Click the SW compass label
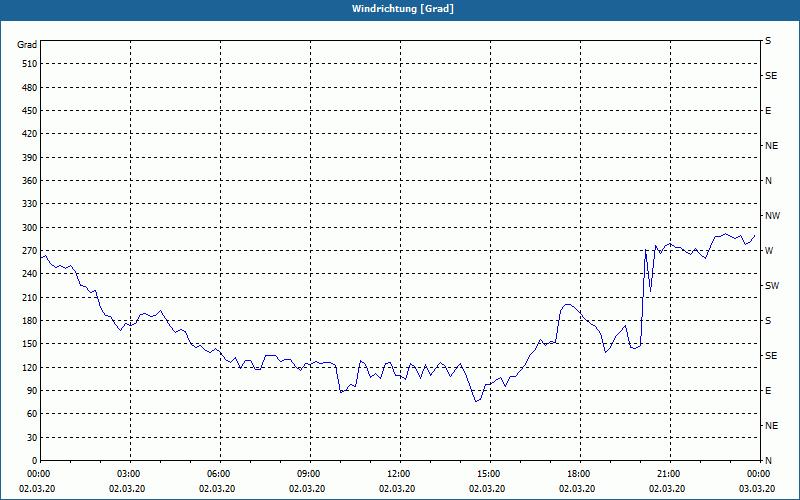This screenshot has height=500, width=800. click(x=772, y=286)
